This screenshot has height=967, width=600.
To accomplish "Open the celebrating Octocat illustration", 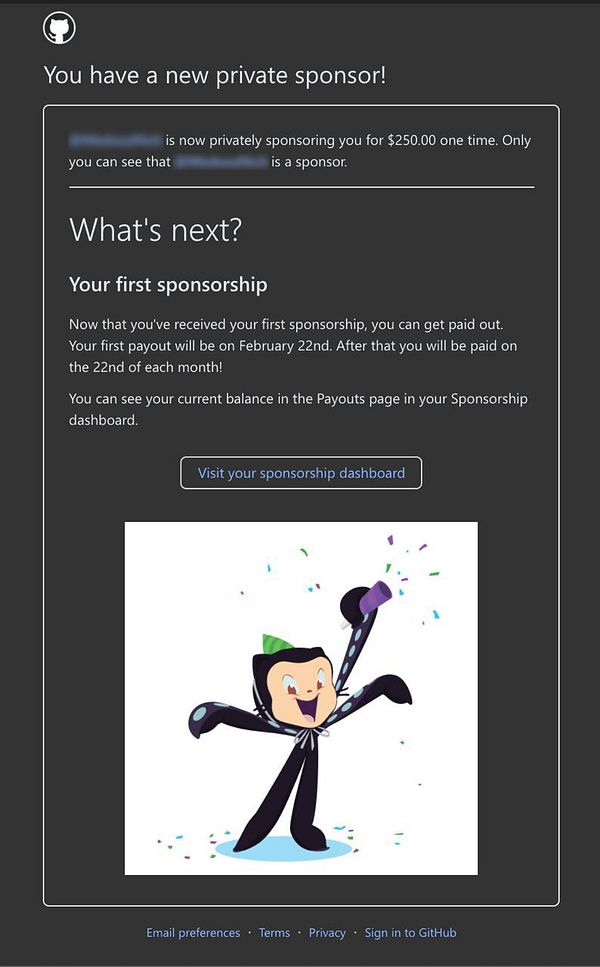I will tap(301, 698).
